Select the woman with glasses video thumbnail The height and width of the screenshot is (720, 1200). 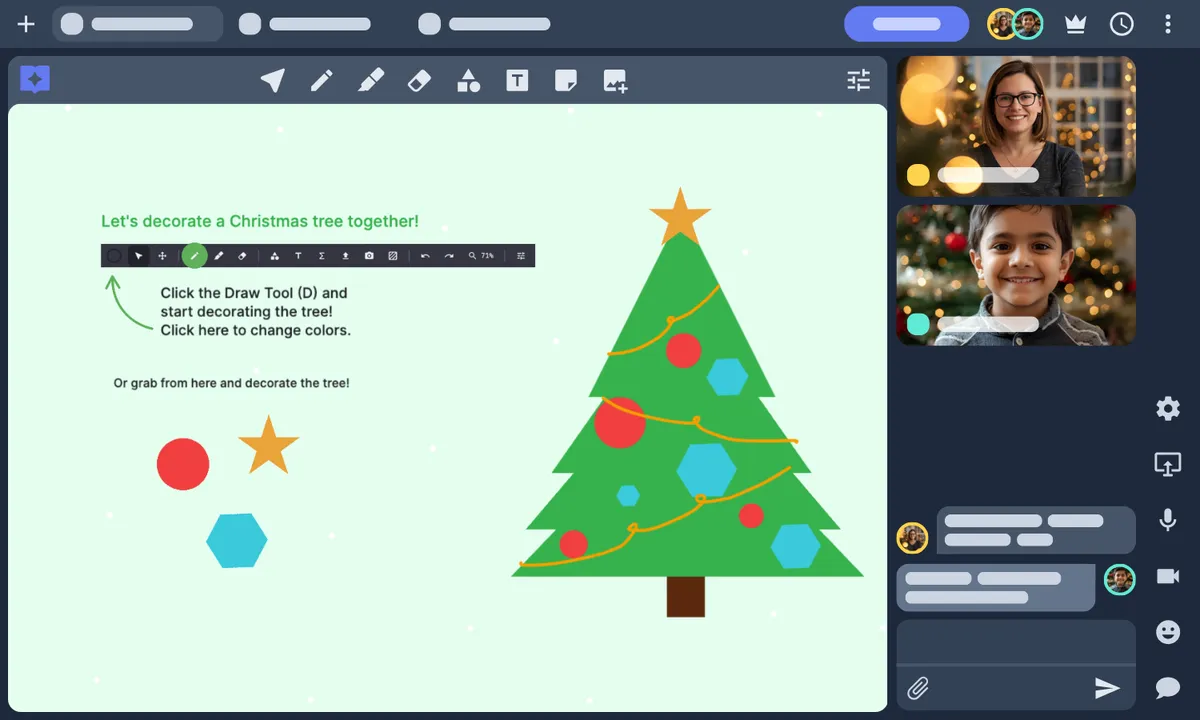point(1016,127)
